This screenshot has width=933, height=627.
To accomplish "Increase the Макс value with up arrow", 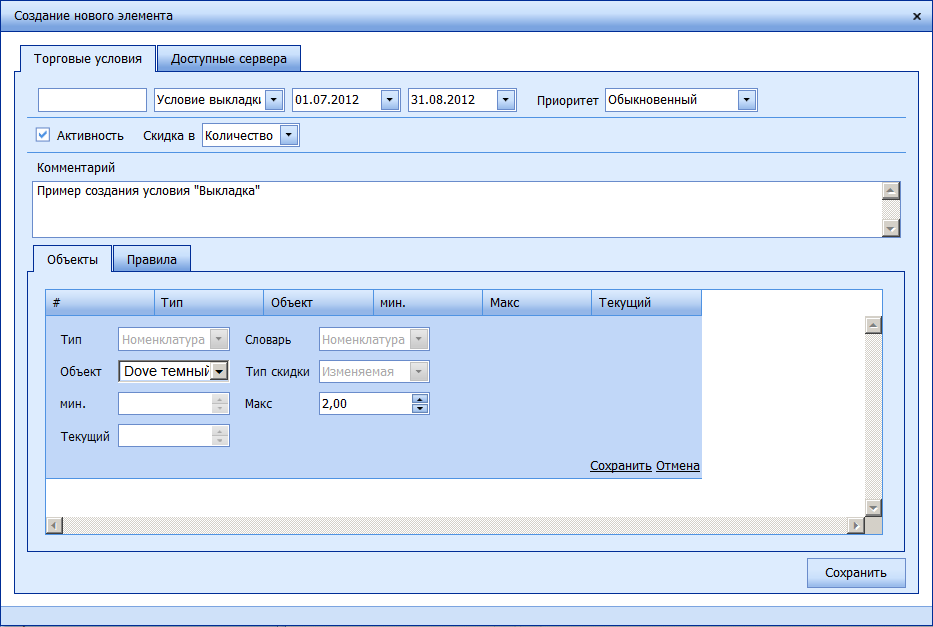I will coord(420,398).
